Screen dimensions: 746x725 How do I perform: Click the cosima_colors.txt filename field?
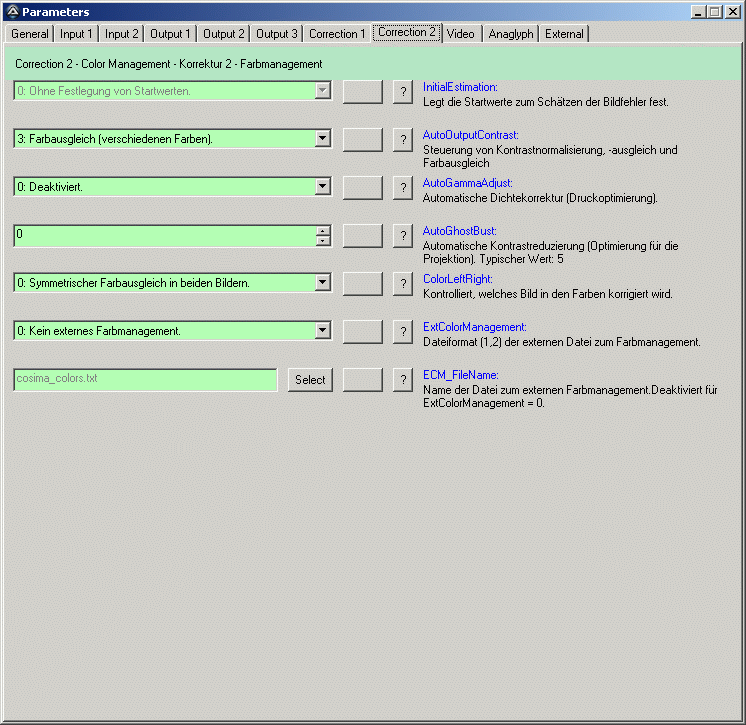(145, 380)
